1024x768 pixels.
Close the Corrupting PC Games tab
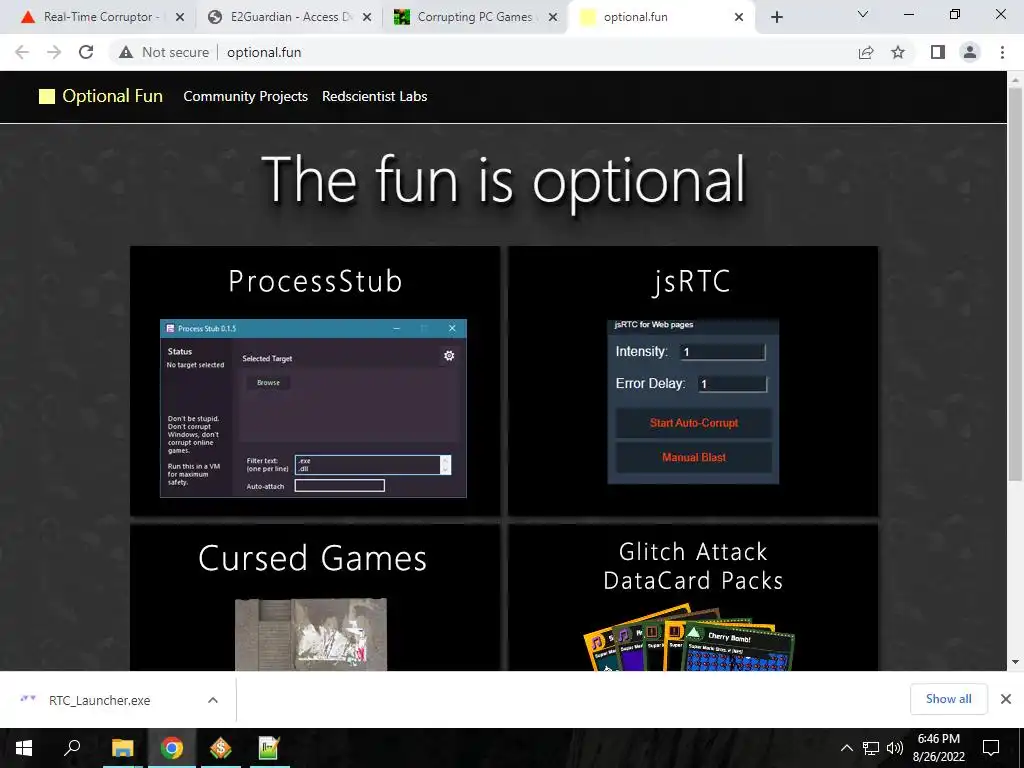click(x=553, y=17)
